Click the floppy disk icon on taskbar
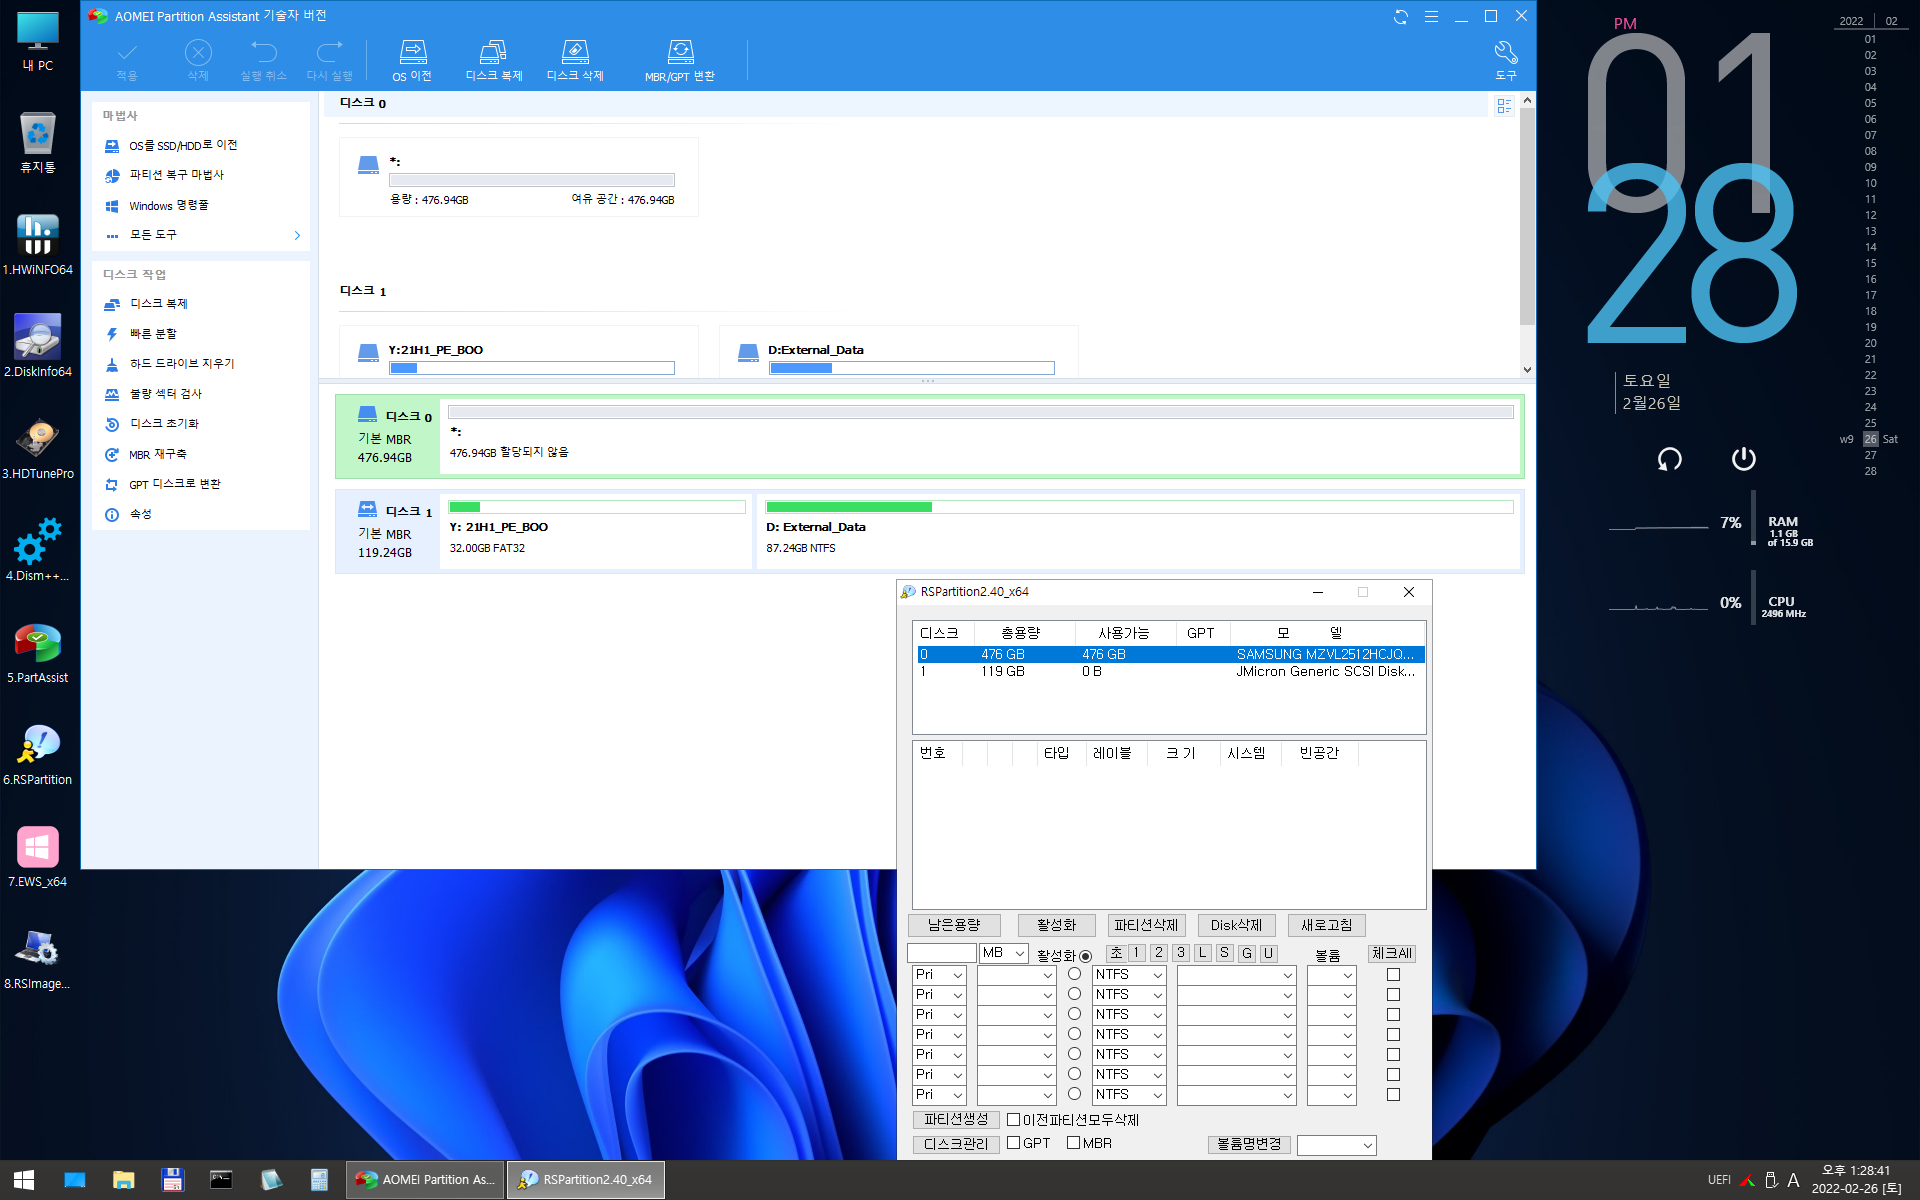The width and height of the screenshot is (1920, 1200). point(172,1180)
